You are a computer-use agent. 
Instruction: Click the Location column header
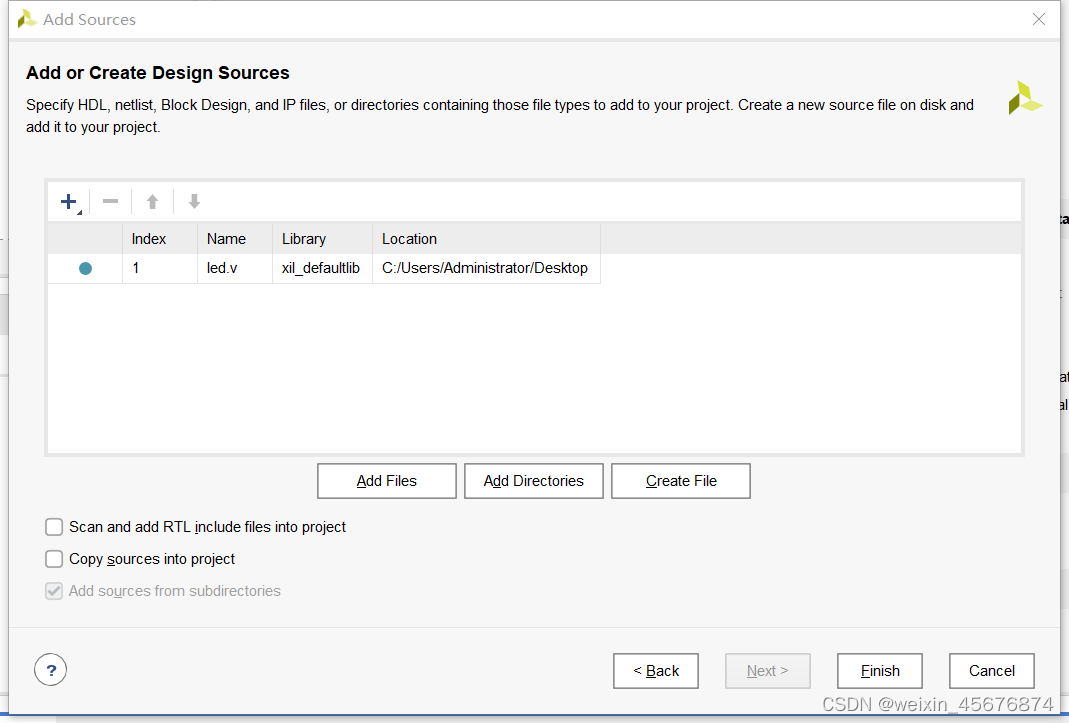(487, 239)
